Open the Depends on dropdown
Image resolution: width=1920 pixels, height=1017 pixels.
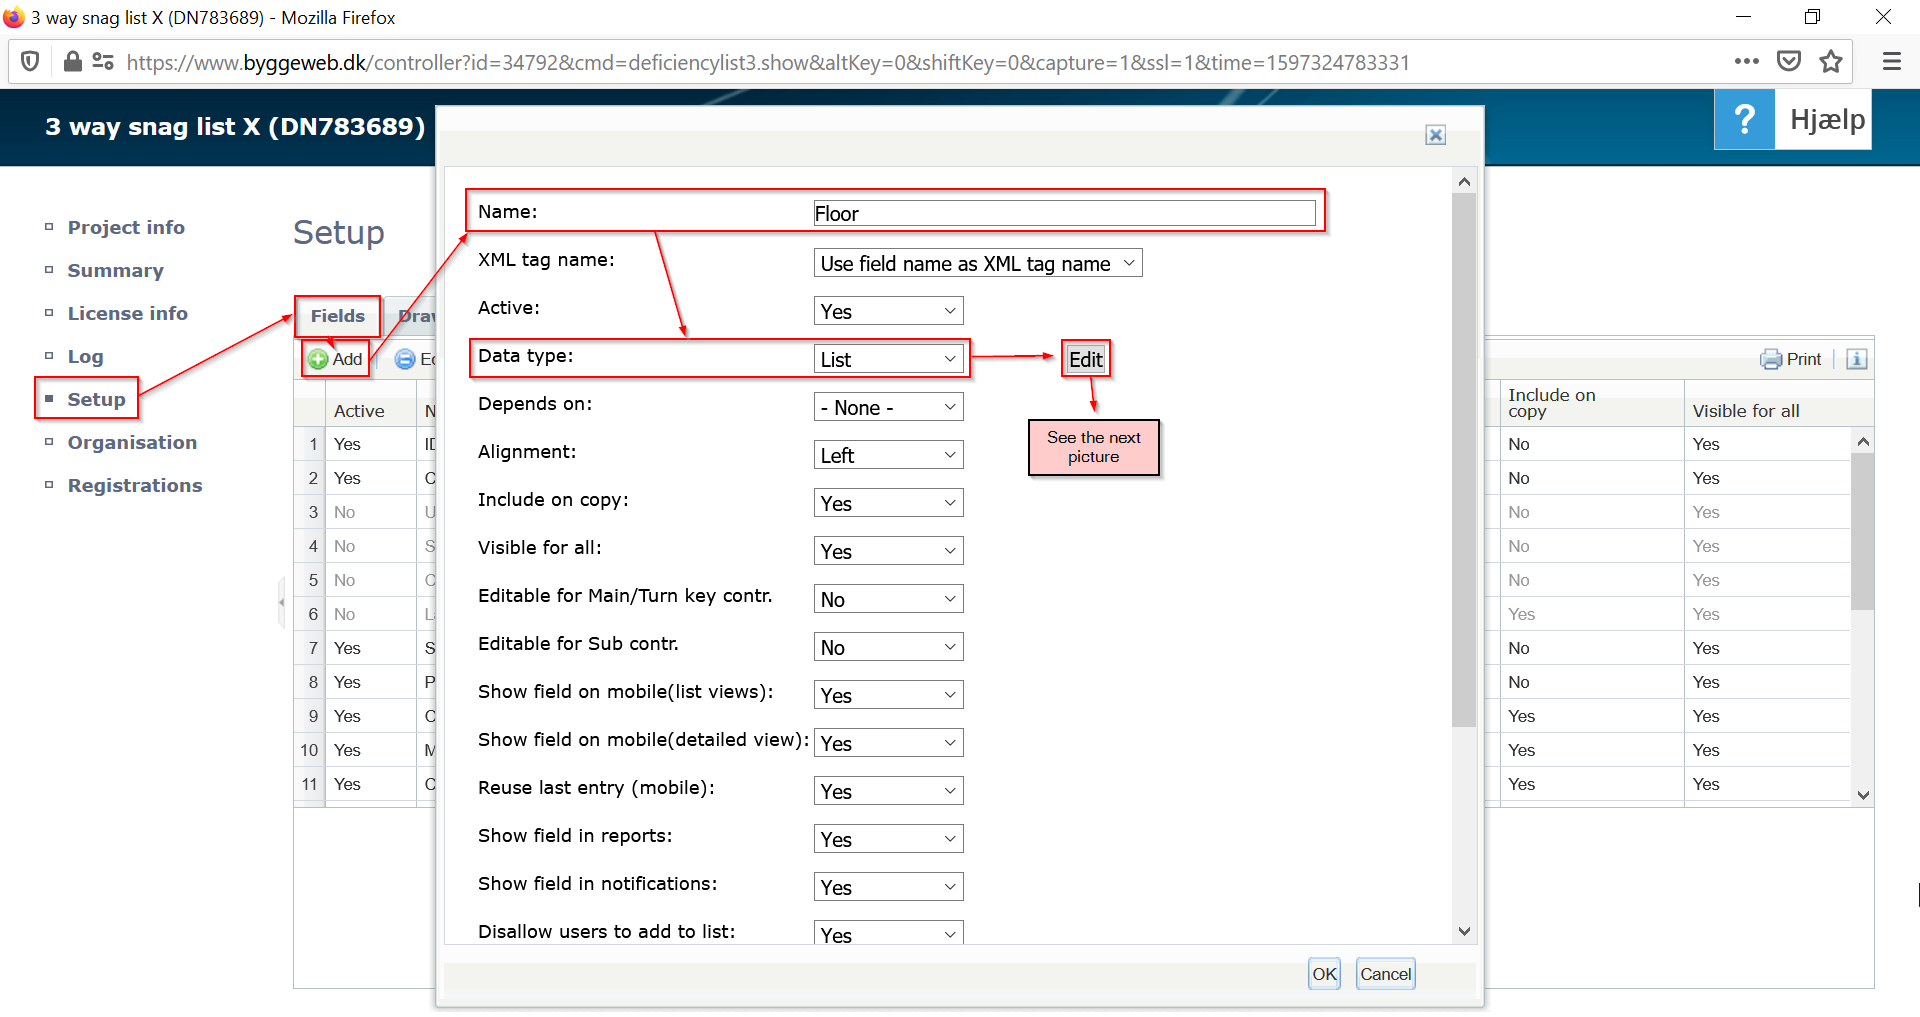(888, 407)
